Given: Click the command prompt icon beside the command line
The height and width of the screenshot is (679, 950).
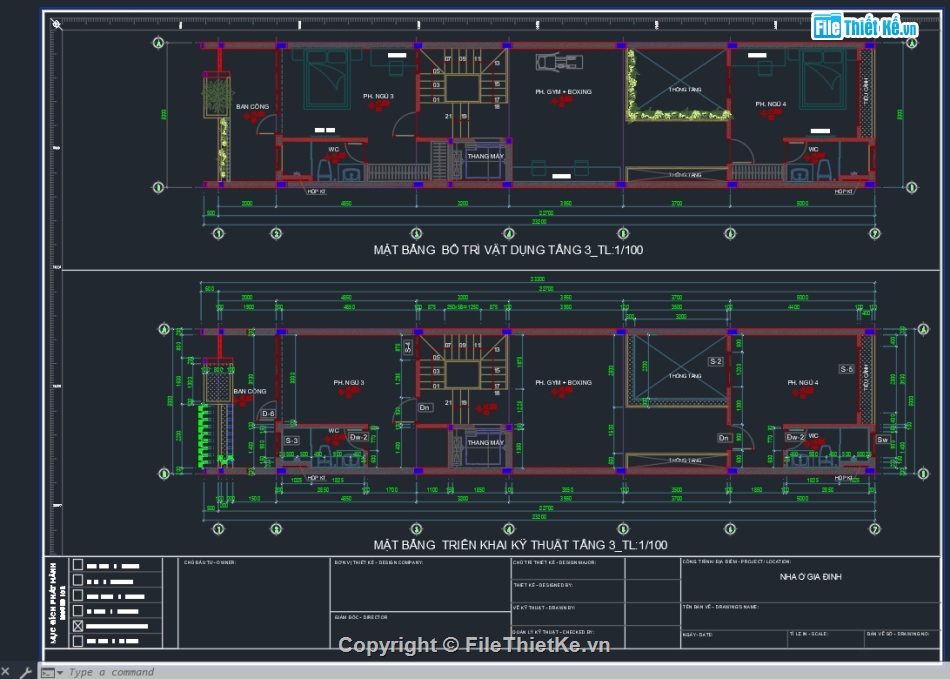Looking at the screenshot, I should (x=48, y=671).
